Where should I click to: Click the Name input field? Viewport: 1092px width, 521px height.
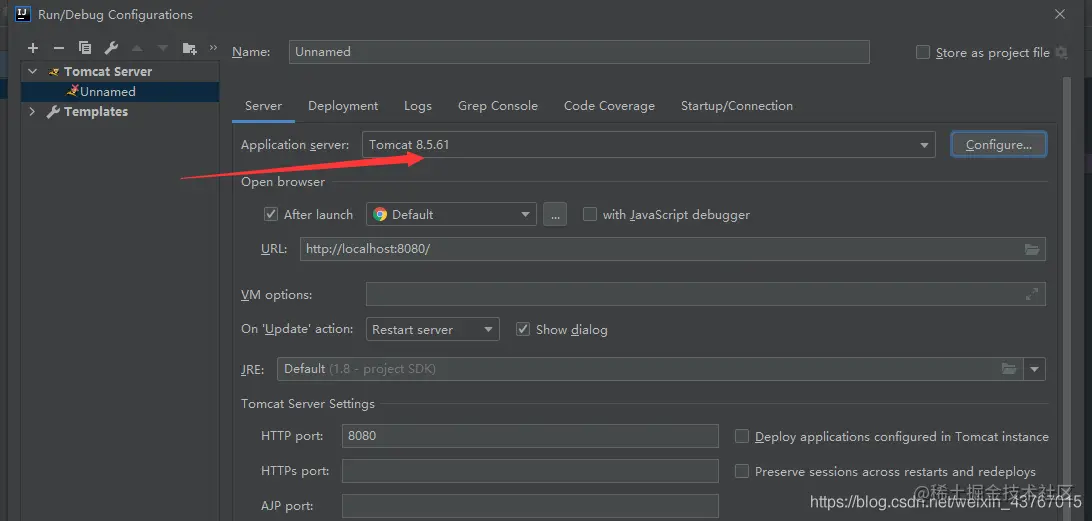[579, 52]
